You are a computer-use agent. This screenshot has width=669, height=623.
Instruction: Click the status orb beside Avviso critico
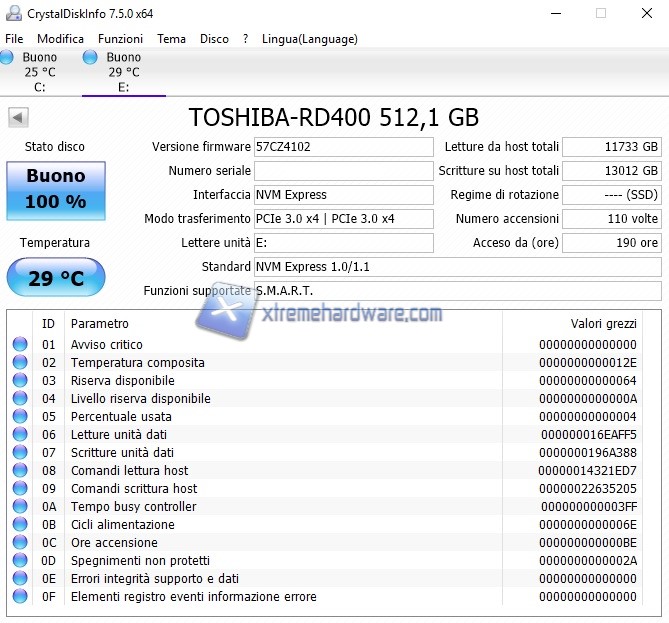point(20,345)
